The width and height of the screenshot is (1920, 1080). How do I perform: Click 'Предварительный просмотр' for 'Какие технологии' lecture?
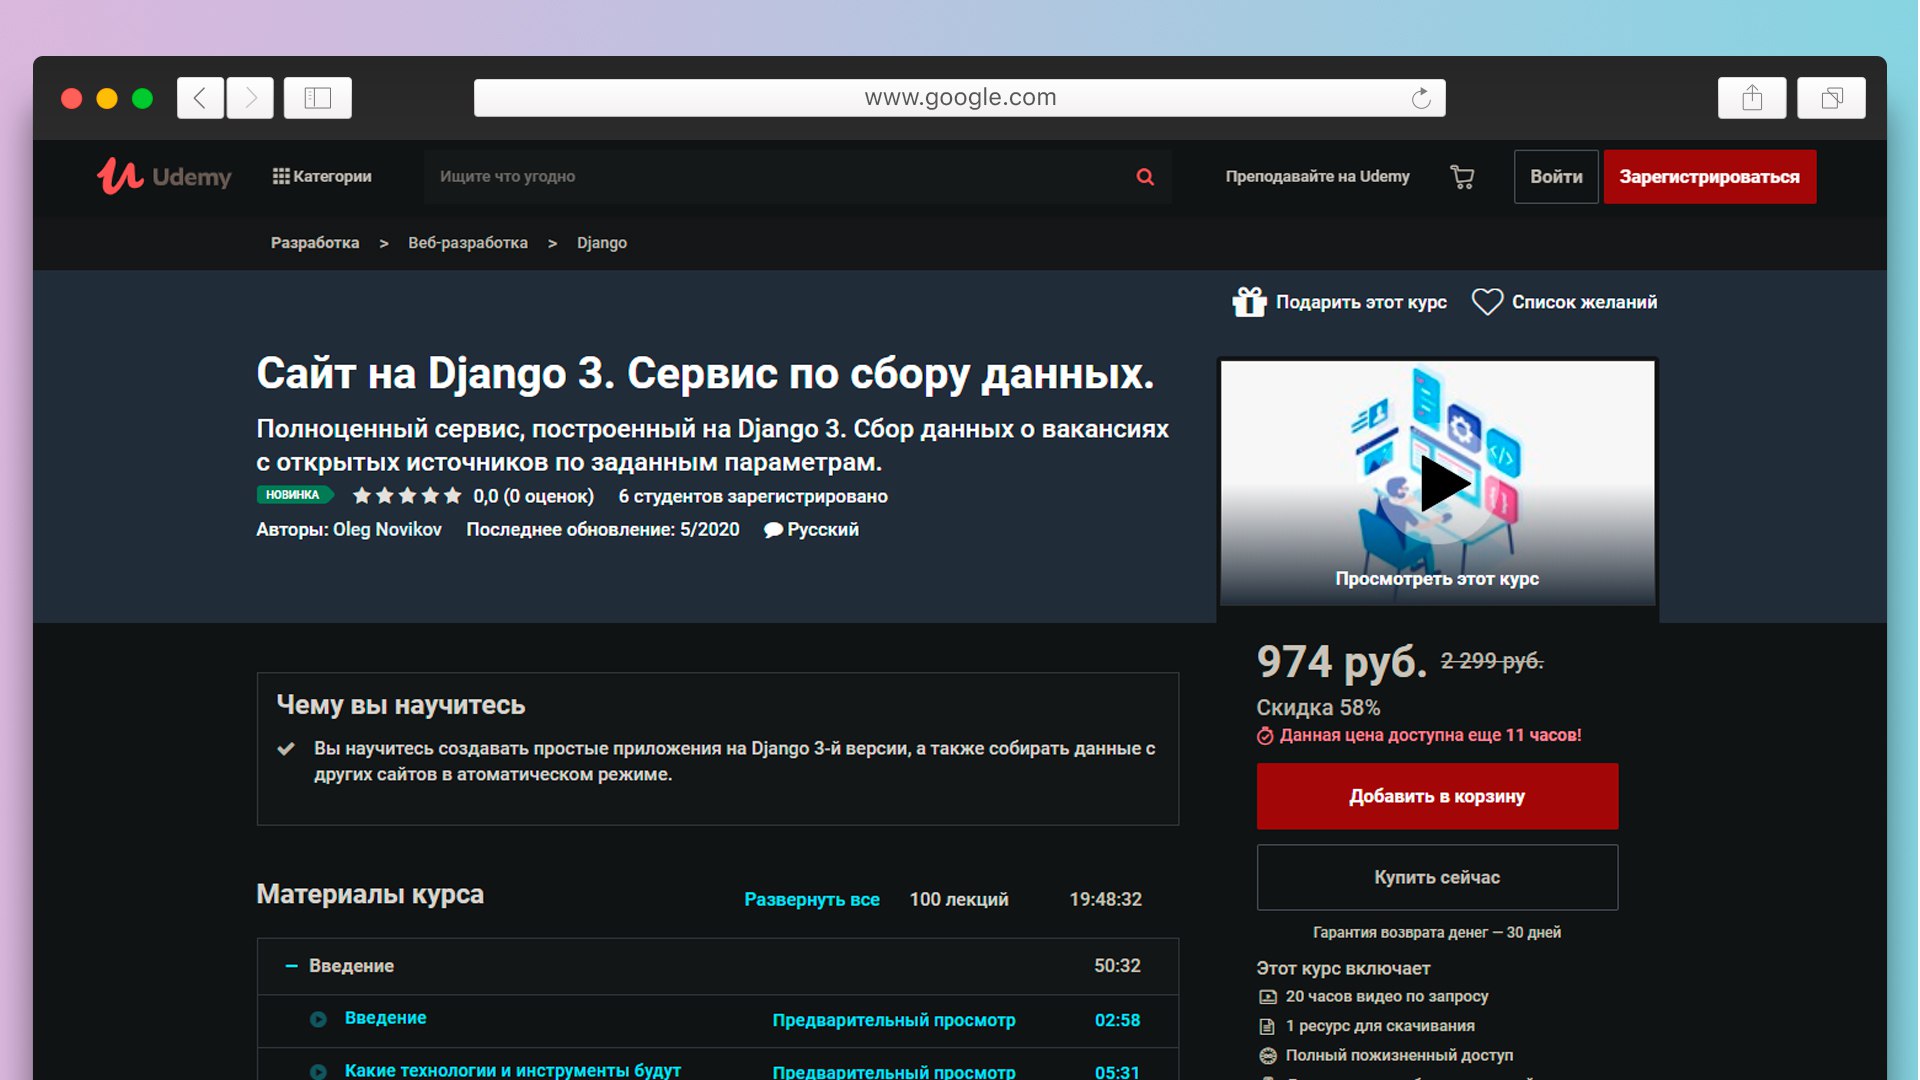point(894,1072)
